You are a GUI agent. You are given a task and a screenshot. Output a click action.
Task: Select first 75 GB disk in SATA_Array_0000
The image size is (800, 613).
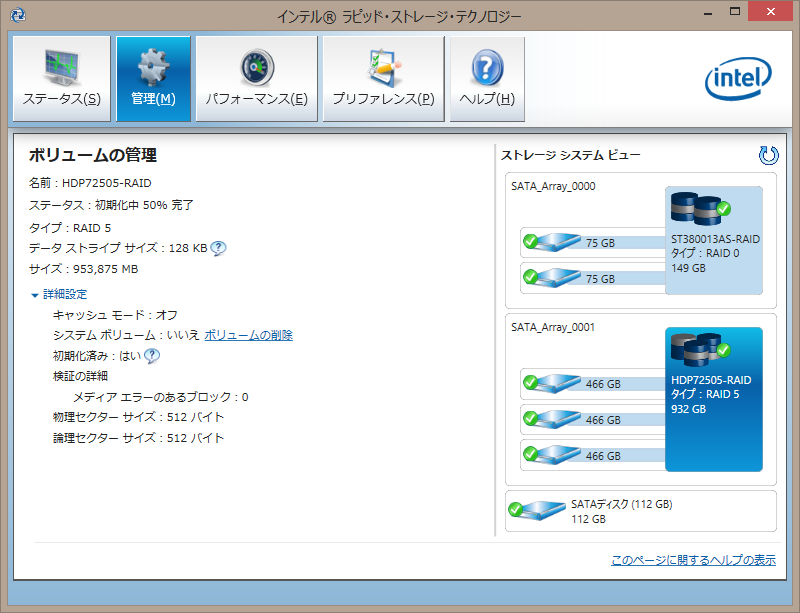click(x=551, y=242)
